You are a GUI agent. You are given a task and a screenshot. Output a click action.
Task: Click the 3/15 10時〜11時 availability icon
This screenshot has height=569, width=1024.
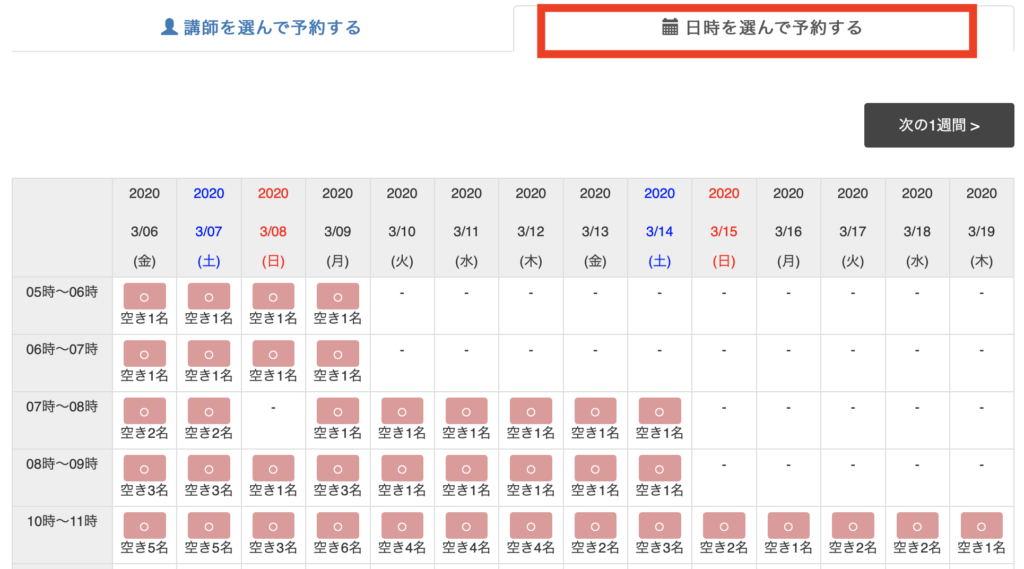[x=724, y=526]
